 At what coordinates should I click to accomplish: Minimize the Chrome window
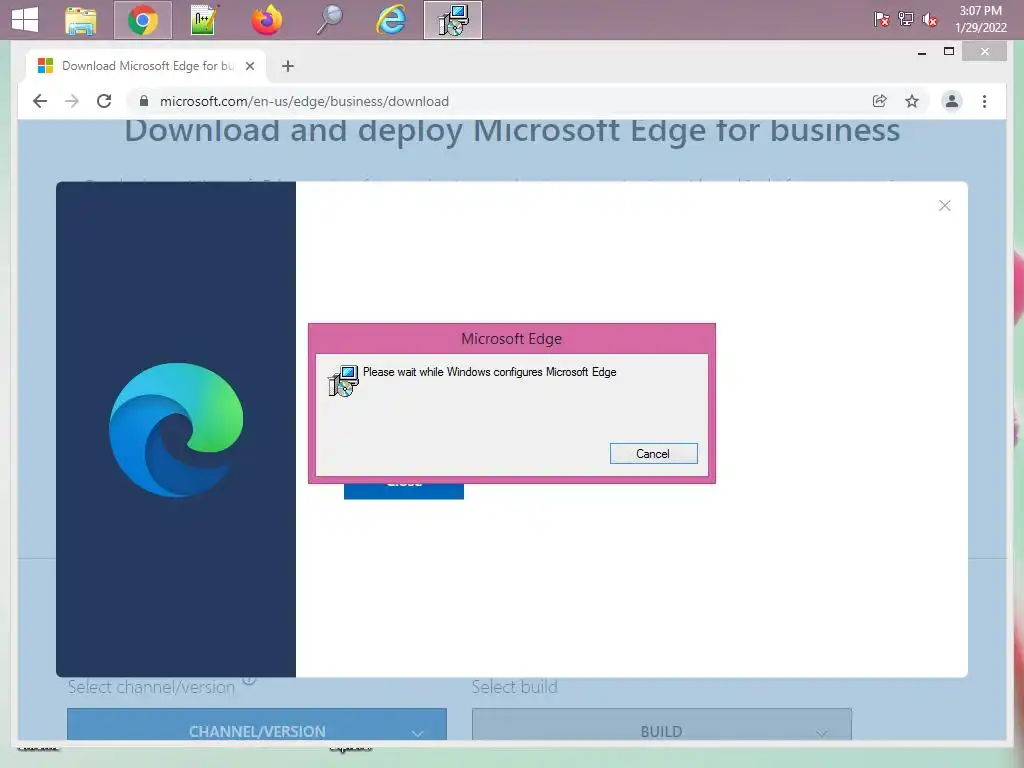pos(921,52)
